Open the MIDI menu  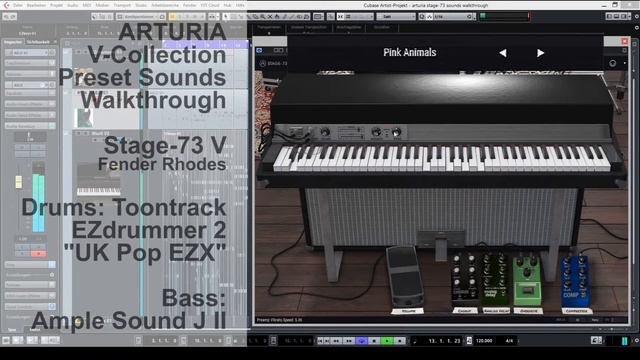point(87,5)
